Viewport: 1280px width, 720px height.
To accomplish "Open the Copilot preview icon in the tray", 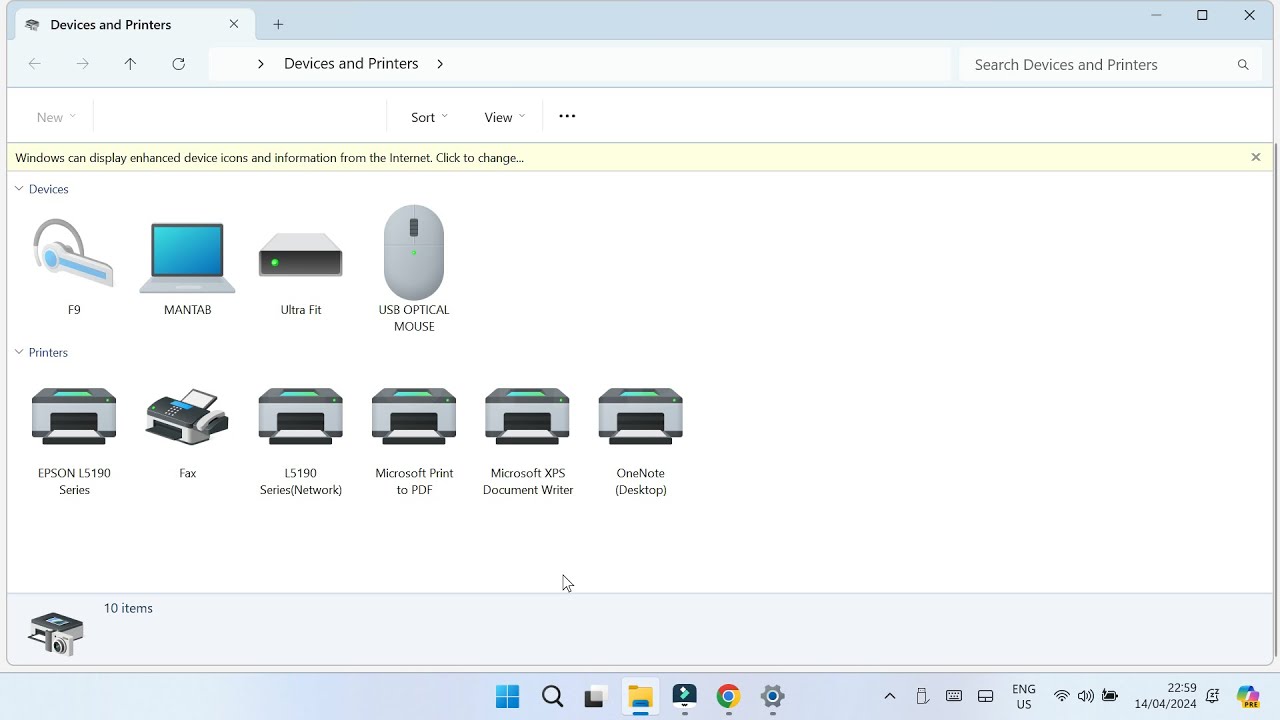I will click(1248, 696).
